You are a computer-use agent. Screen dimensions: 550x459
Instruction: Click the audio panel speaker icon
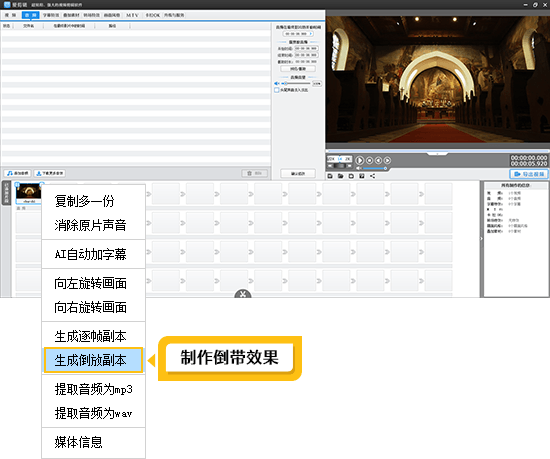pos(277,83)
